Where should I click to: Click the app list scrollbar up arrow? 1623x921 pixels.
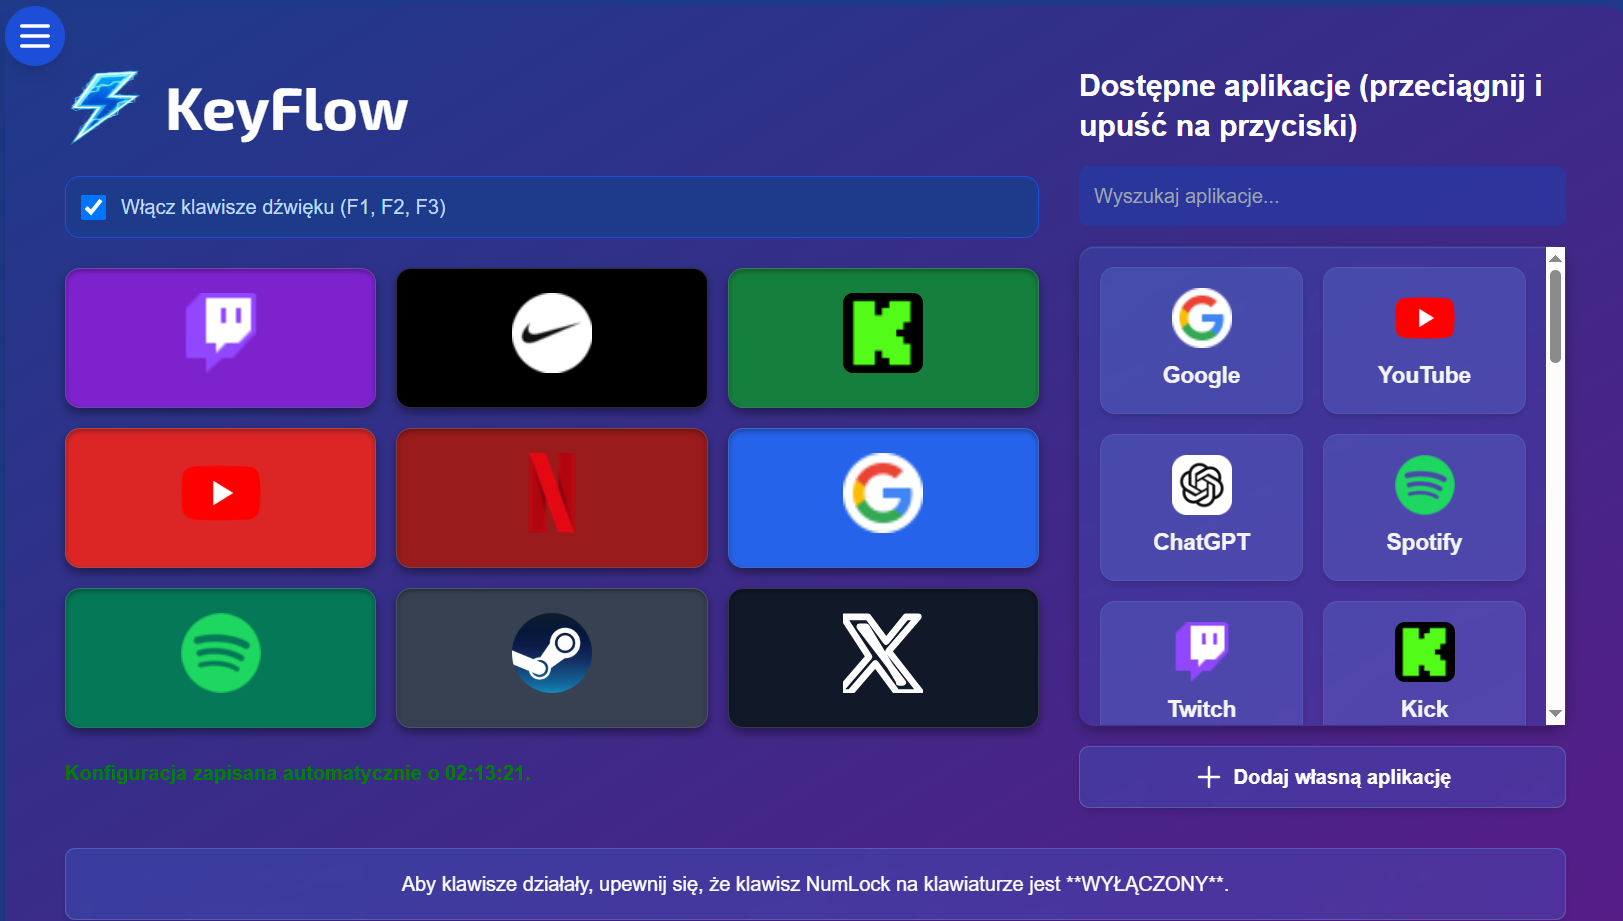click(1555, 258)
